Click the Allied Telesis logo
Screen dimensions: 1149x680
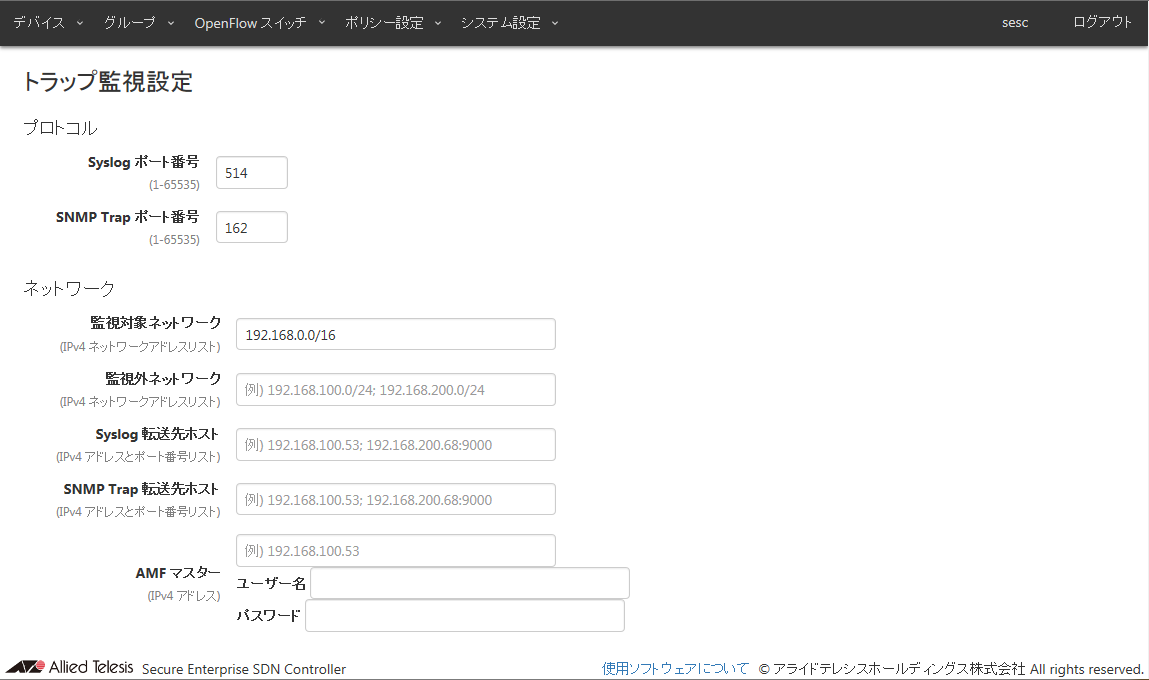pyautogui.click(x=69, y=667)
